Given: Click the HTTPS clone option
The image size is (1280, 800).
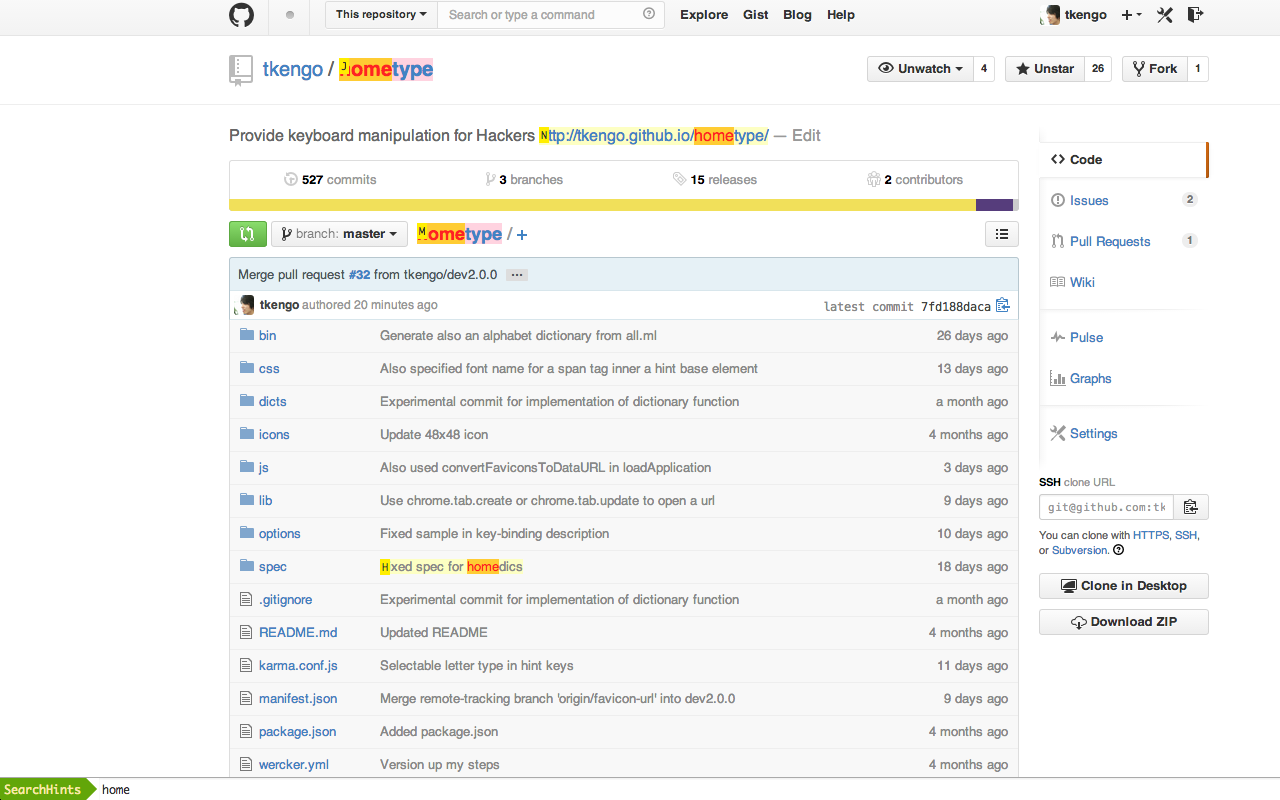Looking at the screenshot, I should point(1151,535).
